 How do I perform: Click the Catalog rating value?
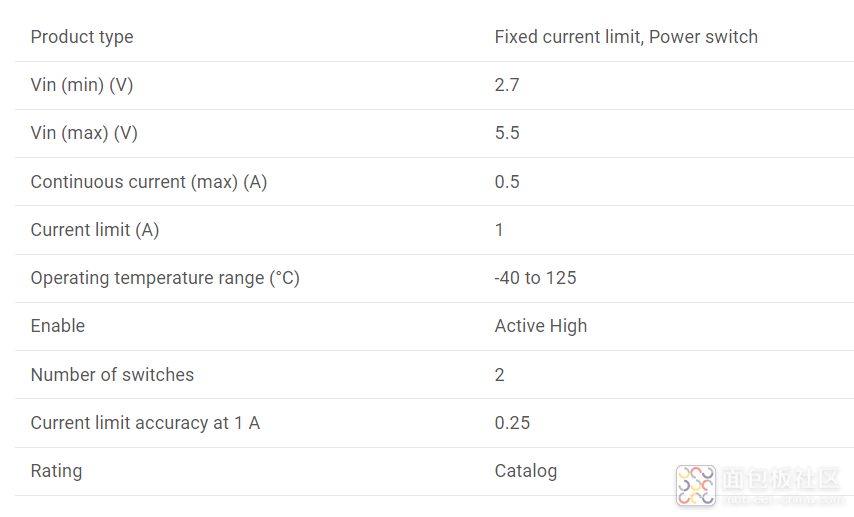coord(526,471)
